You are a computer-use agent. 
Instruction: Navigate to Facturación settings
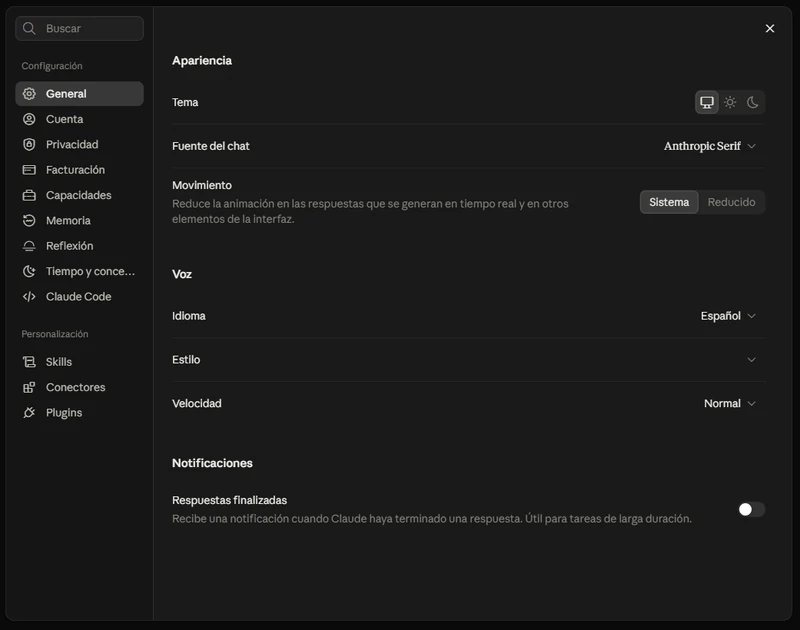(80, 170)
